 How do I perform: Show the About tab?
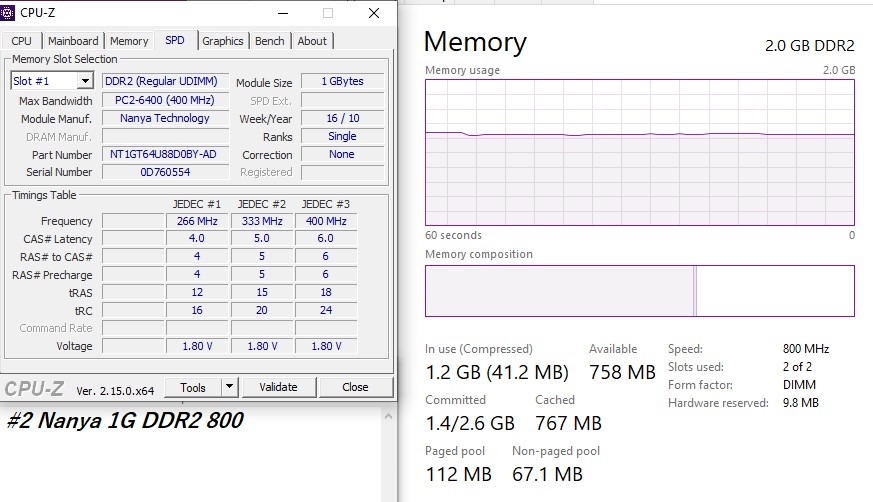pos(312,41)
